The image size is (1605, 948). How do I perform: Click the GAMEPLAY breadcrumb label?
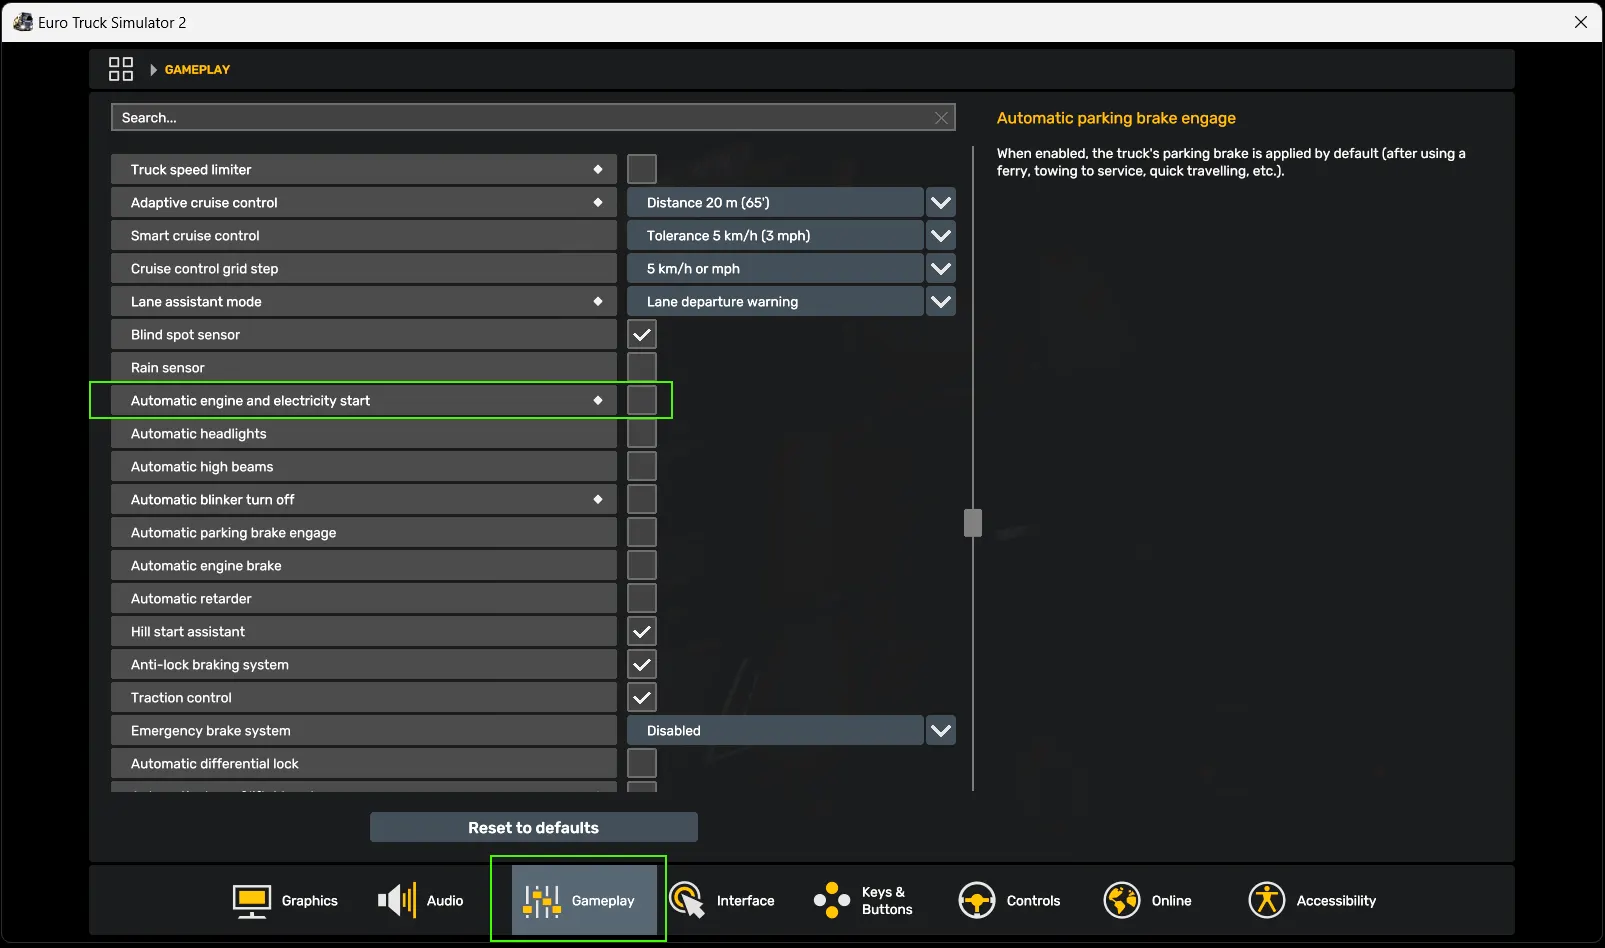(x=197, y=70)
